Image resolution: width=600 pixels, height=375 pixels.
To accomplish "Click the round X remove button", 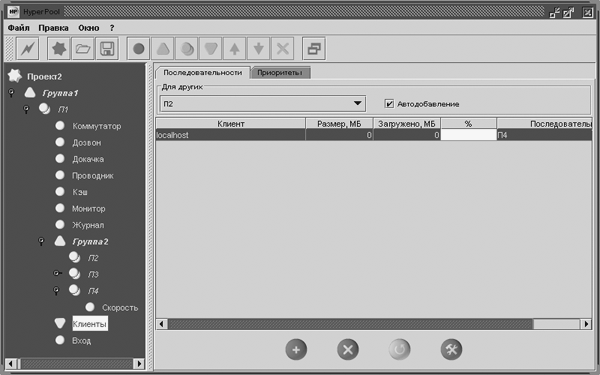I will pyautogui.click(x=348, y=349).
